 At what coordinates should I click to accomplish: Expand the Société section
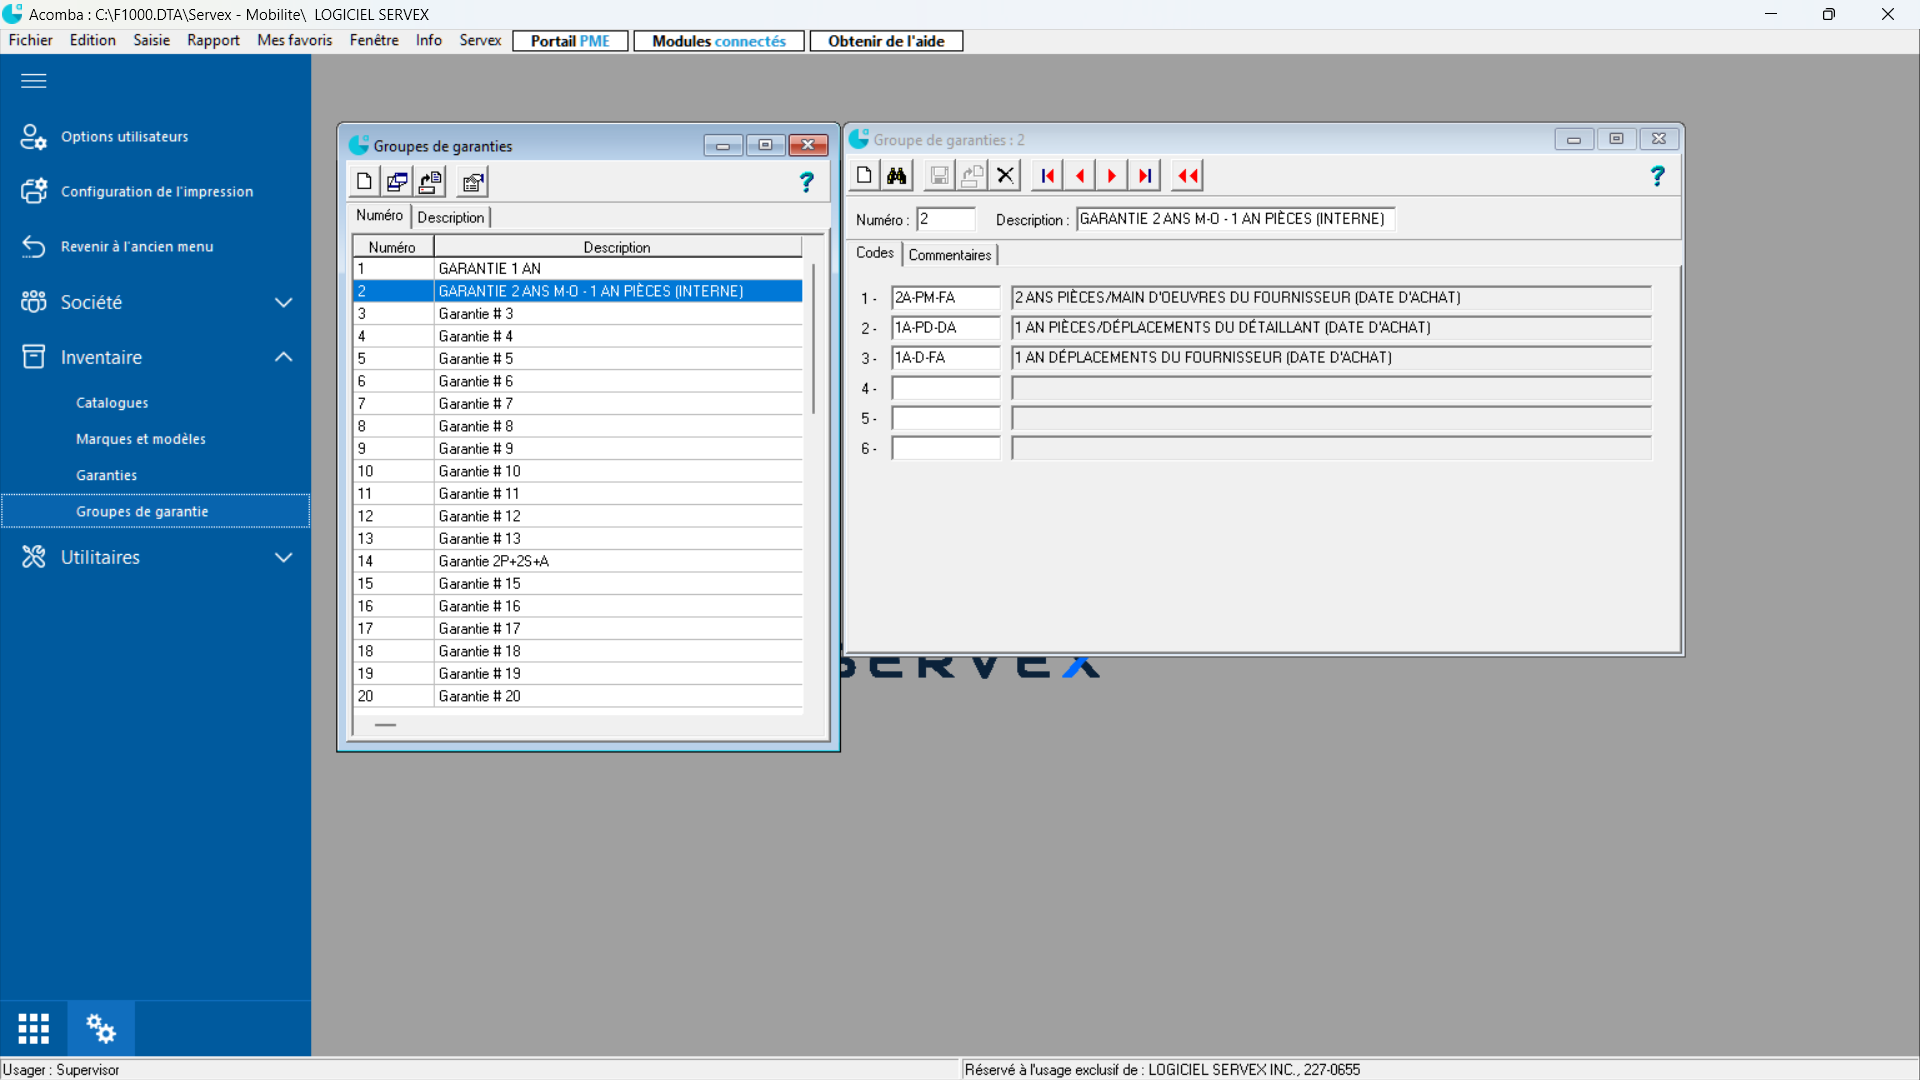[x=284, y=302]
